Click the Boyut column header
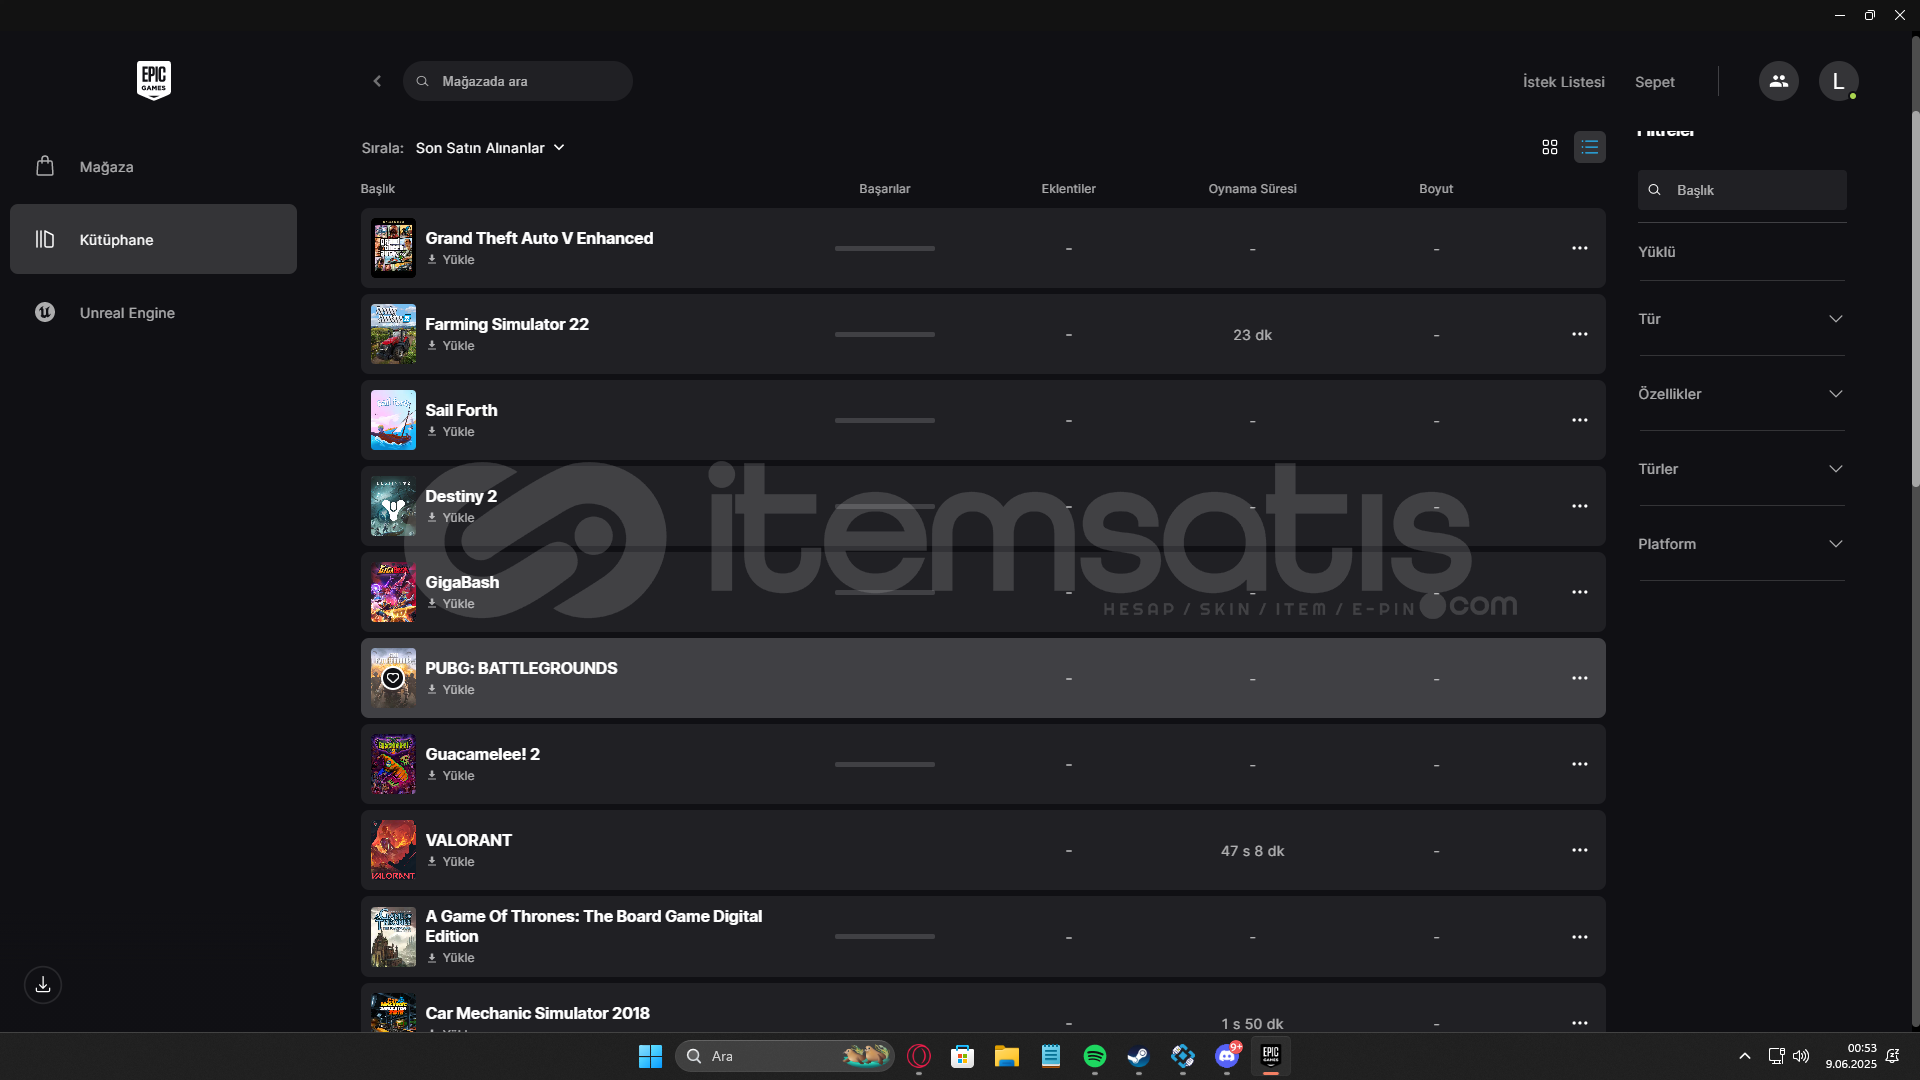The image size is (1920, 1080). (1436, 189)
